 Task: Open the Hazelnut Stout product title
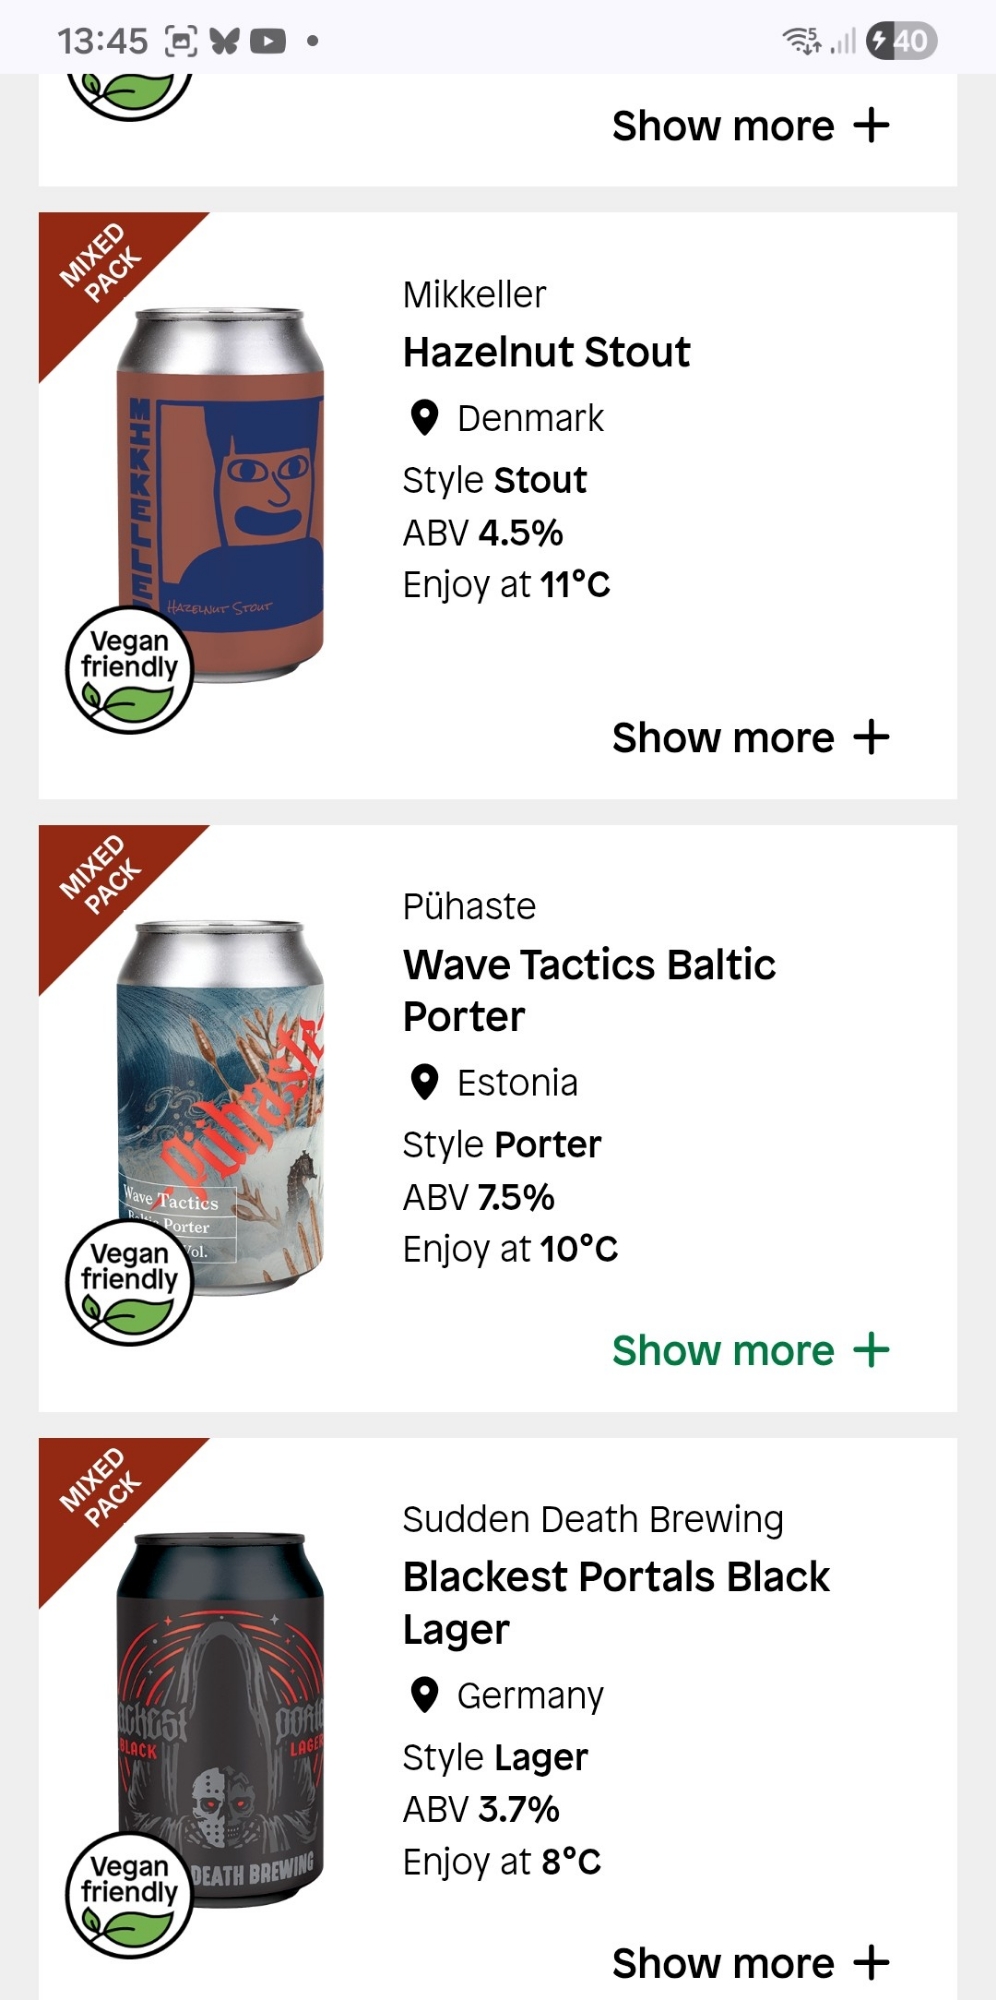[546, 352]
